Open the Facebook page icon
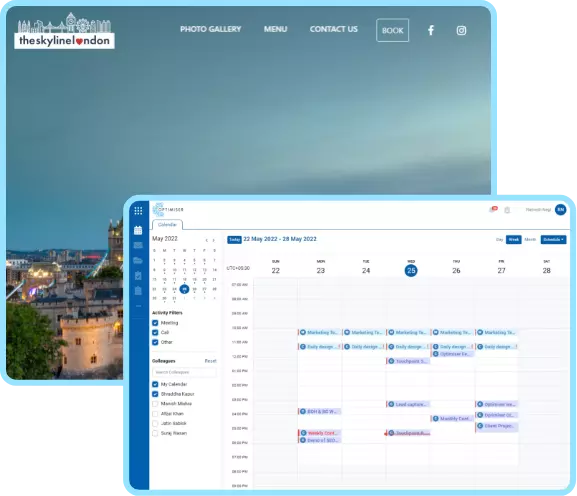The image size is (577, 496). pos(431,30)
